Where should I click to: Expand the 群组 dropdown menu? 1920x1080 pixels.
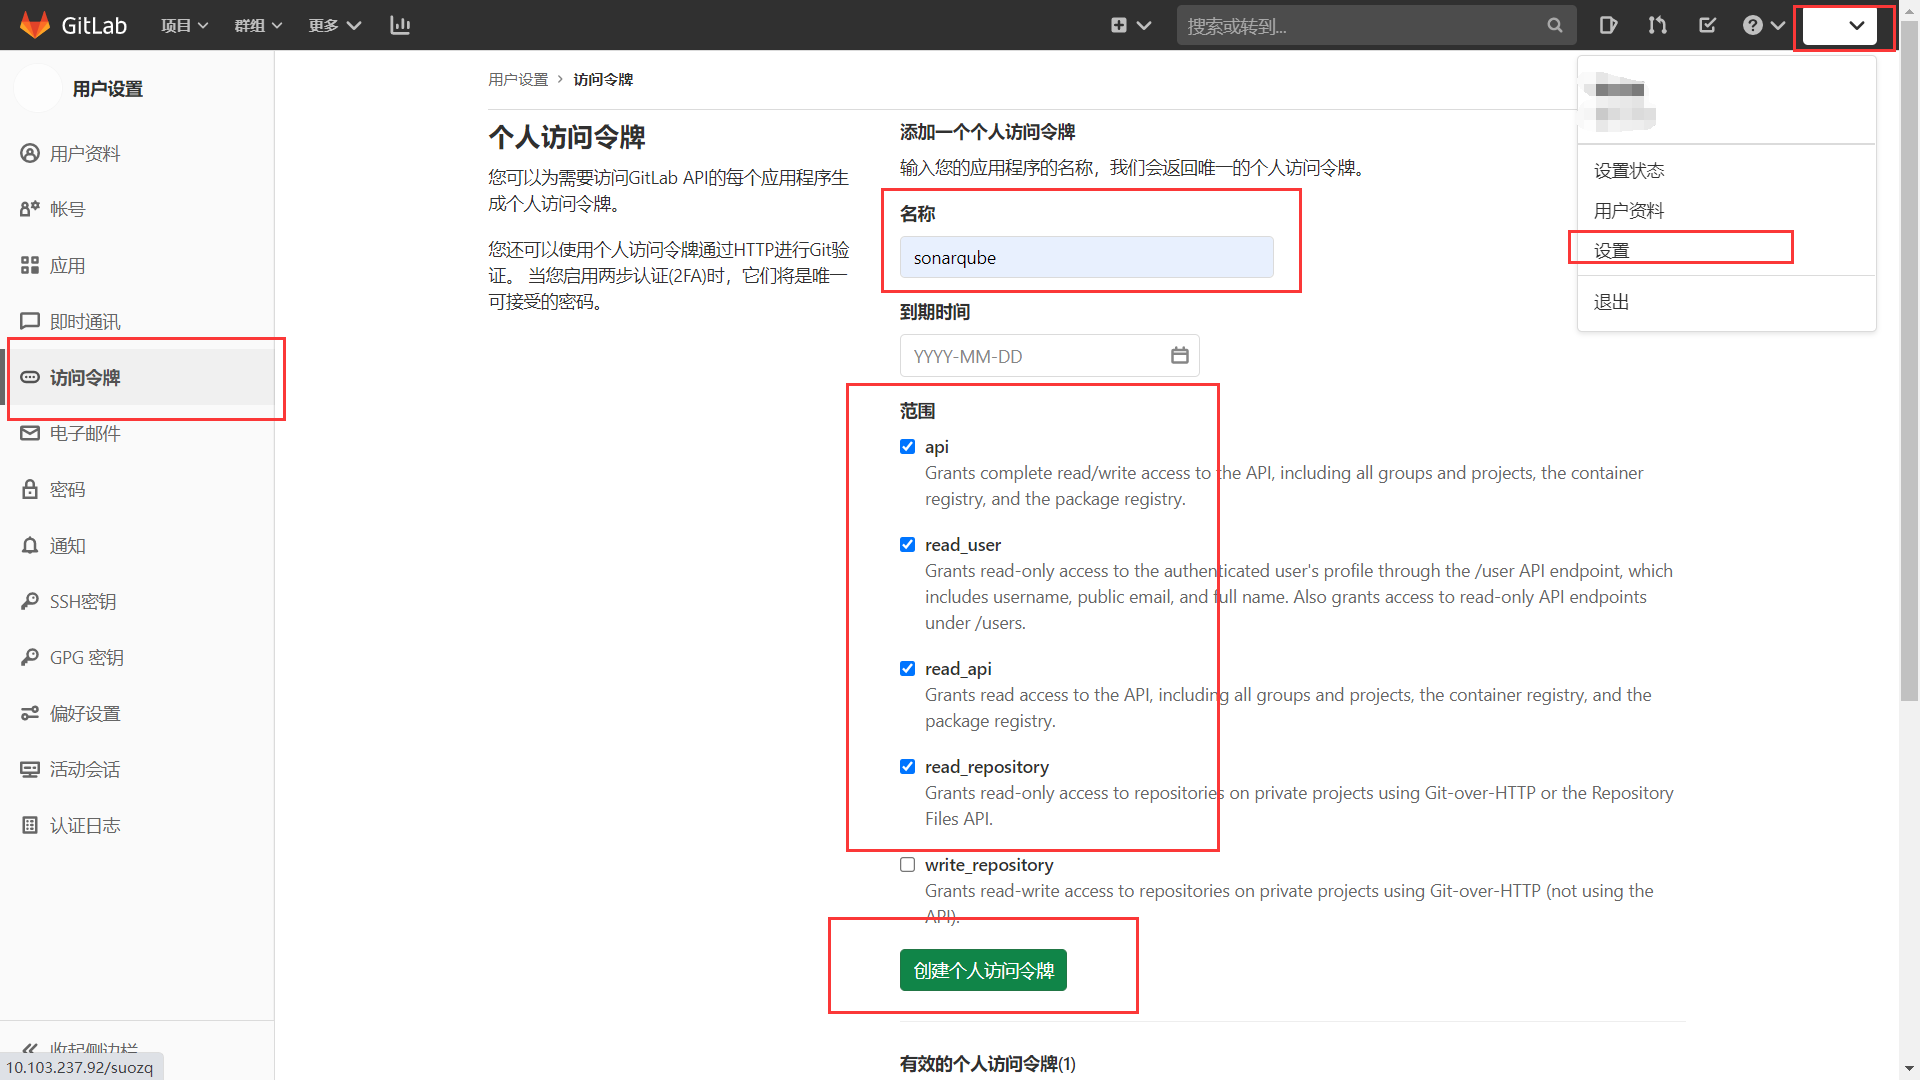point(258,25)
